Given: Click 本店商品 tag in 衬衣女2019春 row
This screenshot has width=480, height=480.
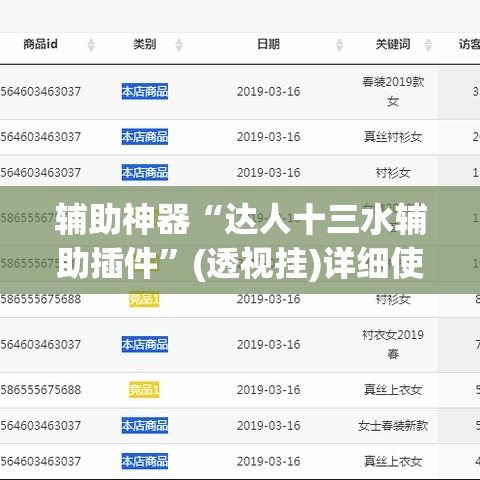Looking at the screenshot, I should [x=145, y=344].
